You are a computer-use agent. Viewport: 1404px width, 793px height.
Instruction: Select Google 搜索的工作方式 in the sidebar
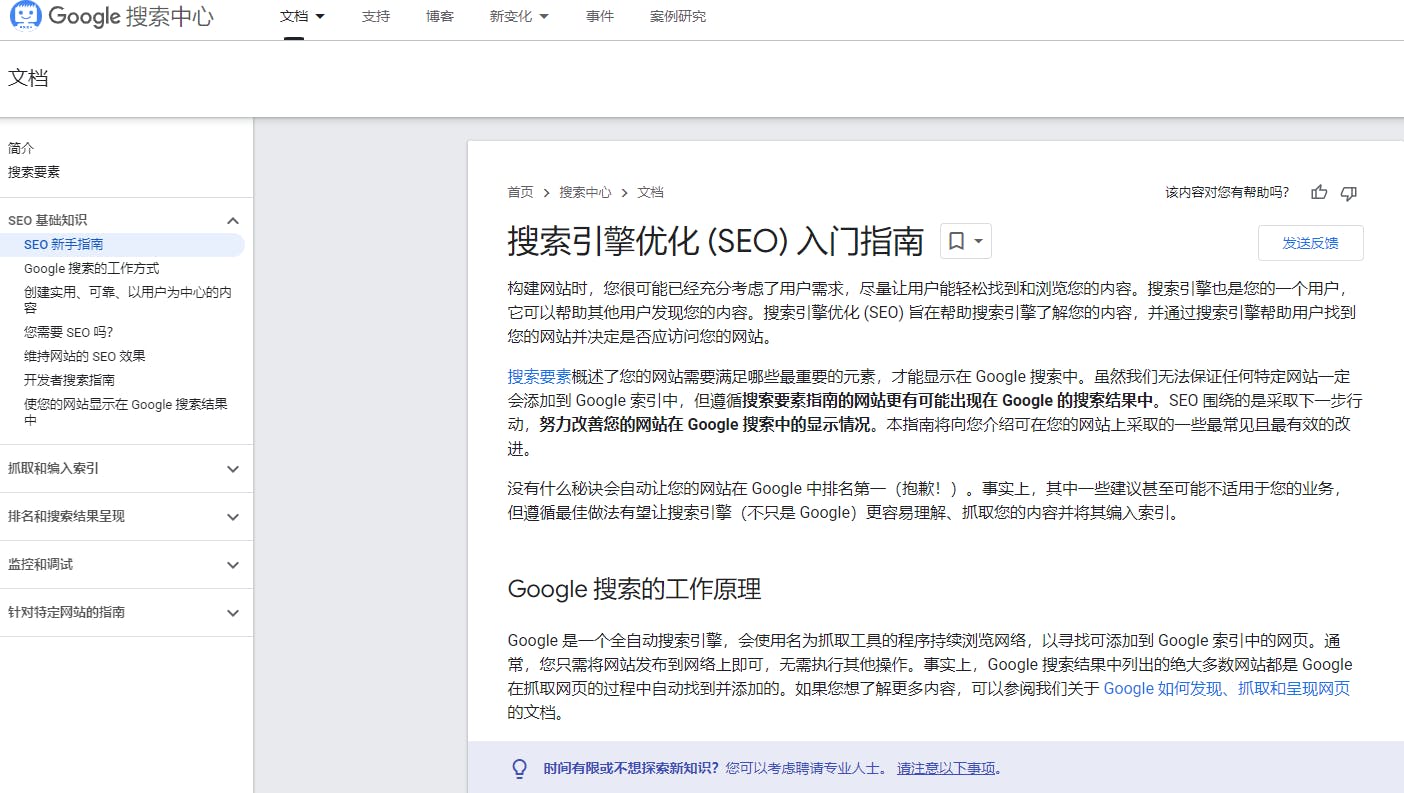(x=91, y=269)
